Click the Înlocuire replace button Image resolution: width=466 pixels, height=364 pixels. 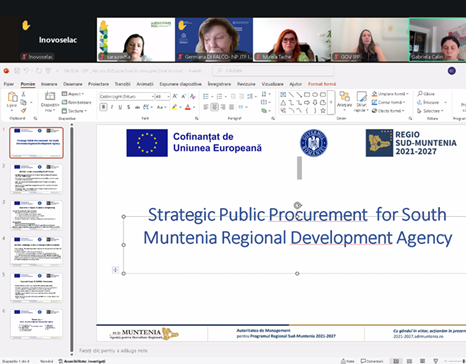[x=428, y=102]
